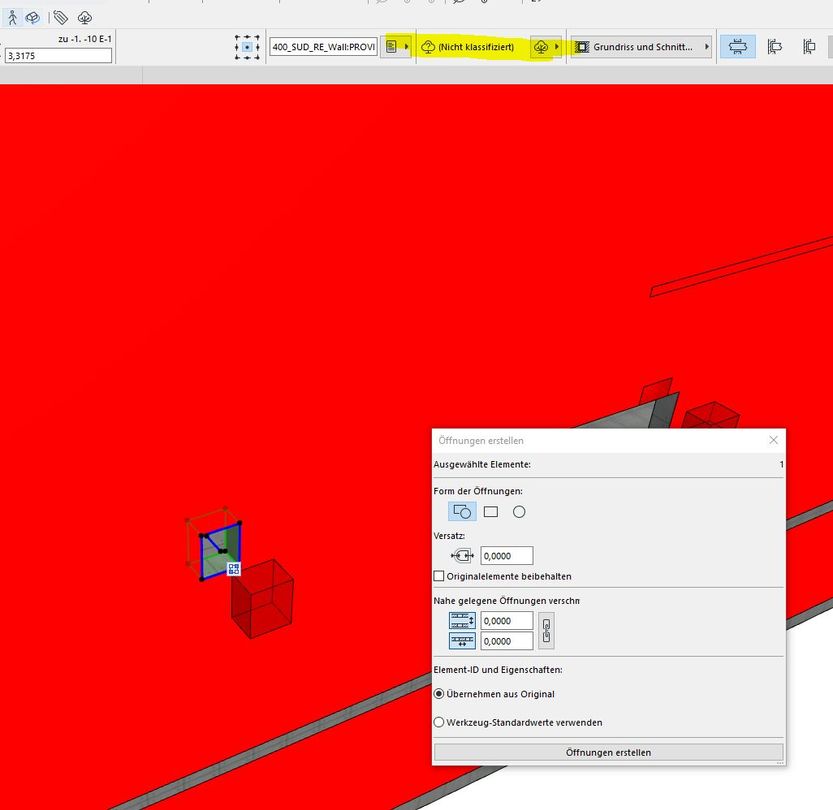Select the combined rectangle-circle opening shape

[x=462, y=511]
